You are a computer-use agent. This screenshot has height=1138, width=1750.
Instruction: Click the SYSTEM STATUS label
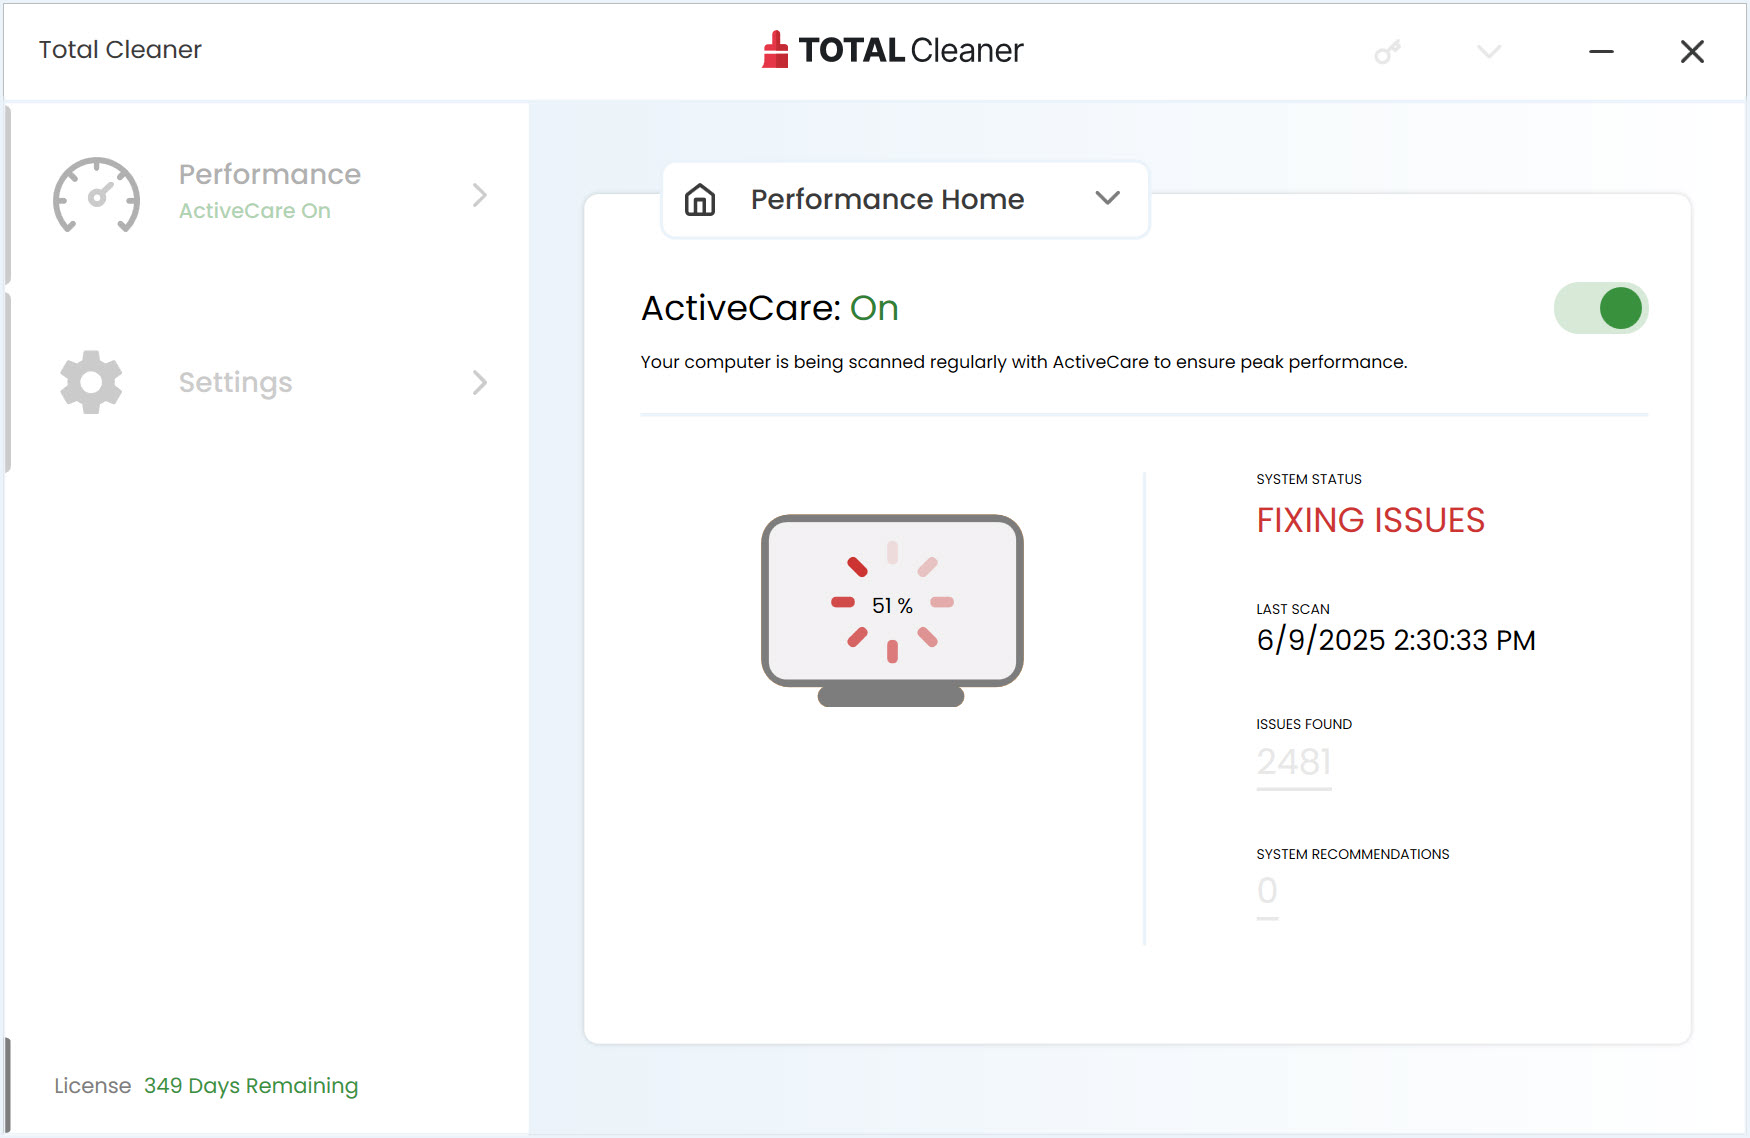pyautogui.click(x=1309, y=479)
